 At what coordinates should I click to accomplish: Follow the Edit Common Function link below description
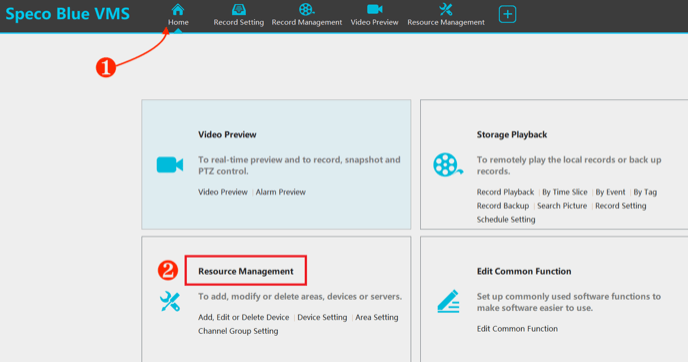point(517,329)
